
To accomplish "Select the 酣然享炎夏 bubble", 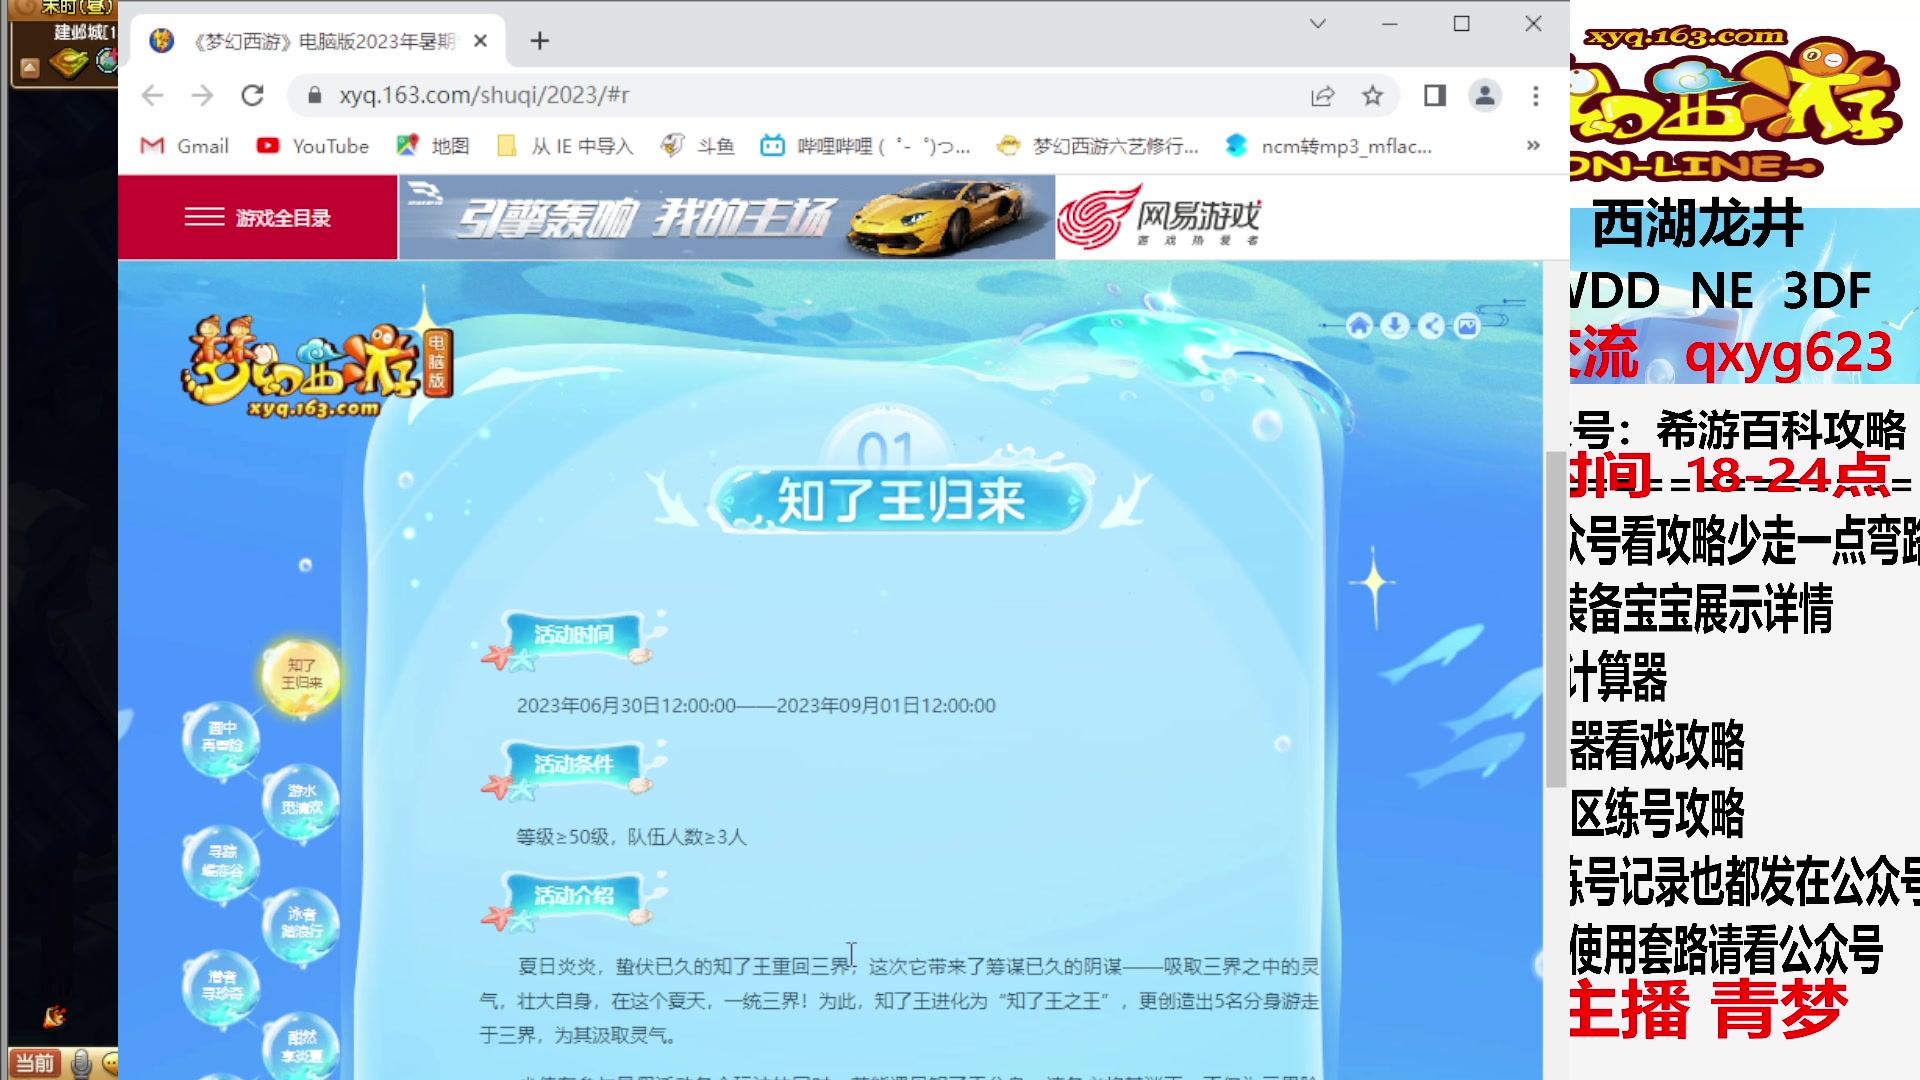I will (x=301, y=1048).
